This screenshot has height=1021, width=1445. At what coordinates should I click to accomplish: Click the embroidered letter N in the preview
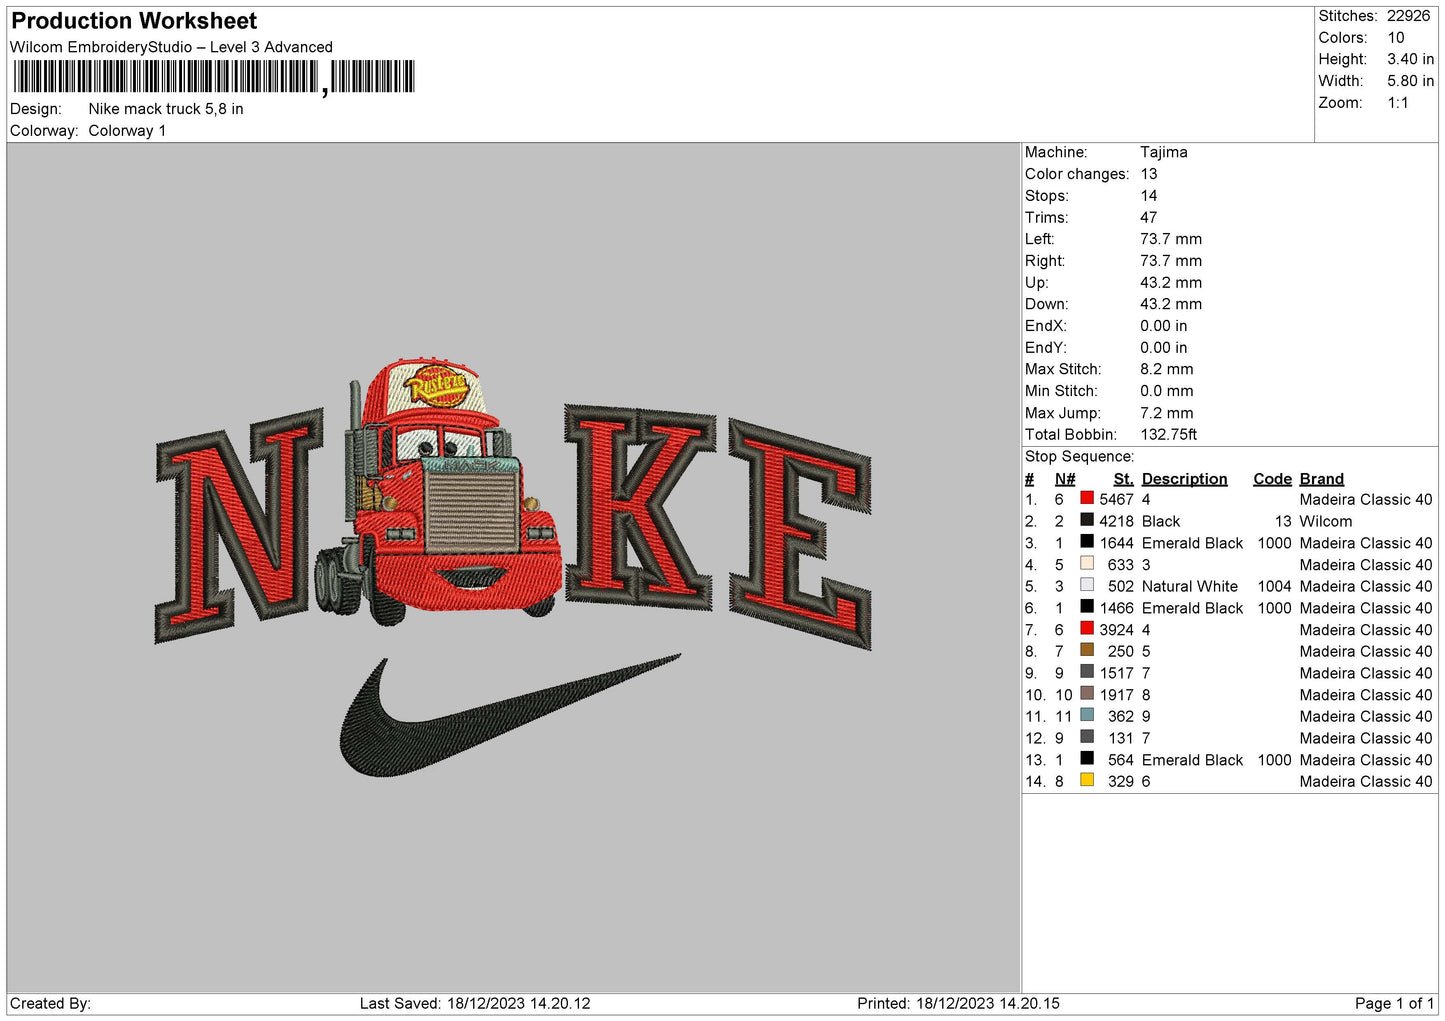click(x=240, y=525)
